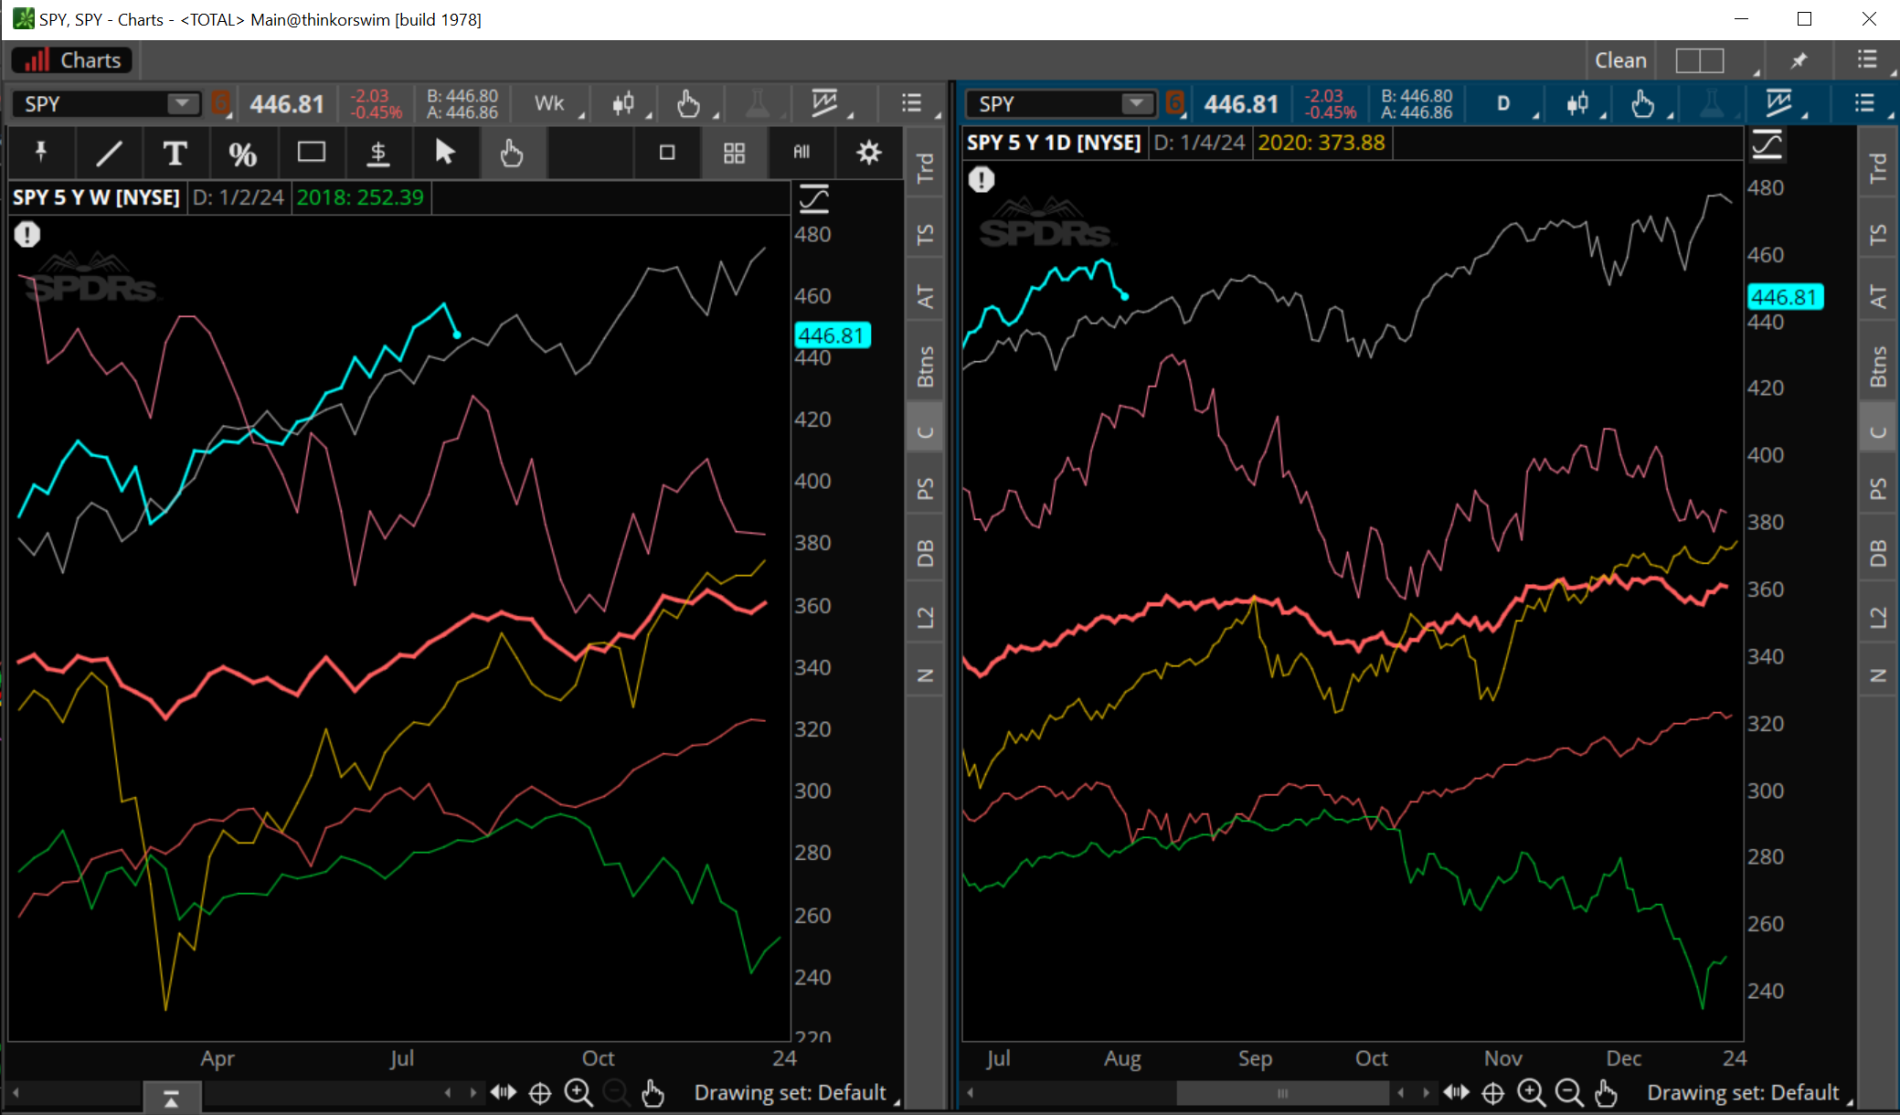Open the Charts tab
The width and height of the screenshot is (1900, 1115).
tap(72, 60)
